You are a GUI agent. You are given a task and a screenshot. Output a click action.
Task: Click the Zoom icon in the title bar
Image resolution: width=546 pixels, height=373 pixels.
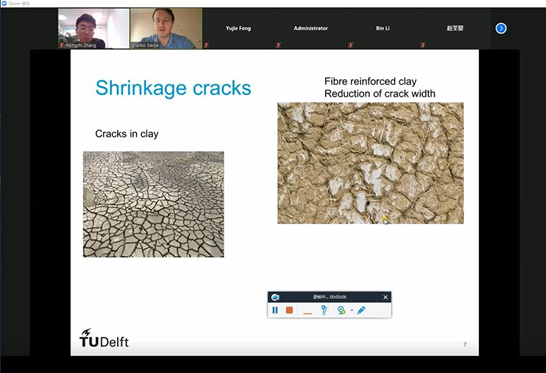4,3
